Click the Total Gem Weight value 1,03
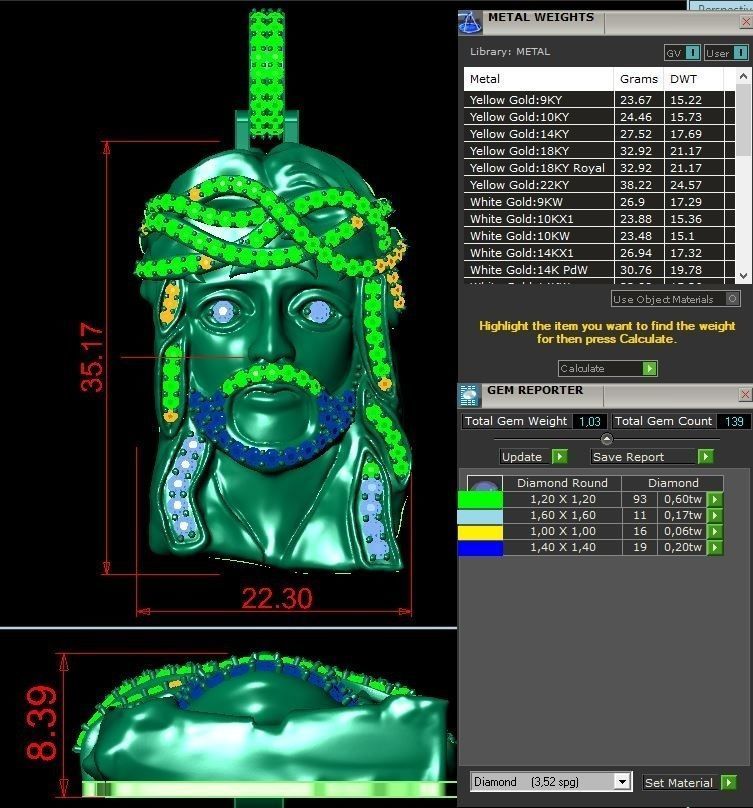Image resolution: width=753 pixels, height=808 pixels. (x=590, y=422)
